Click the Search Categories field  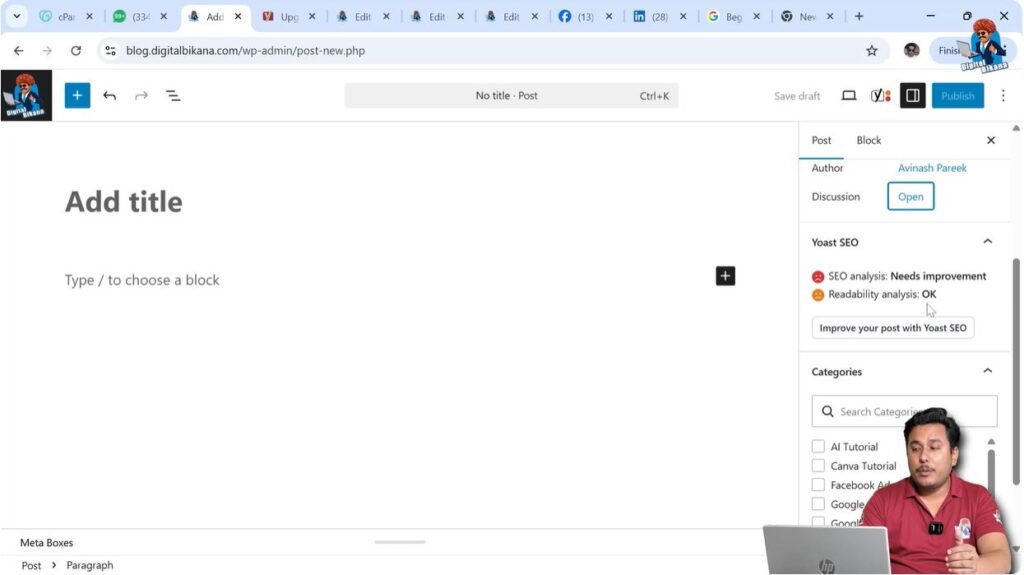pyautogui.click(x=904, y=411)
